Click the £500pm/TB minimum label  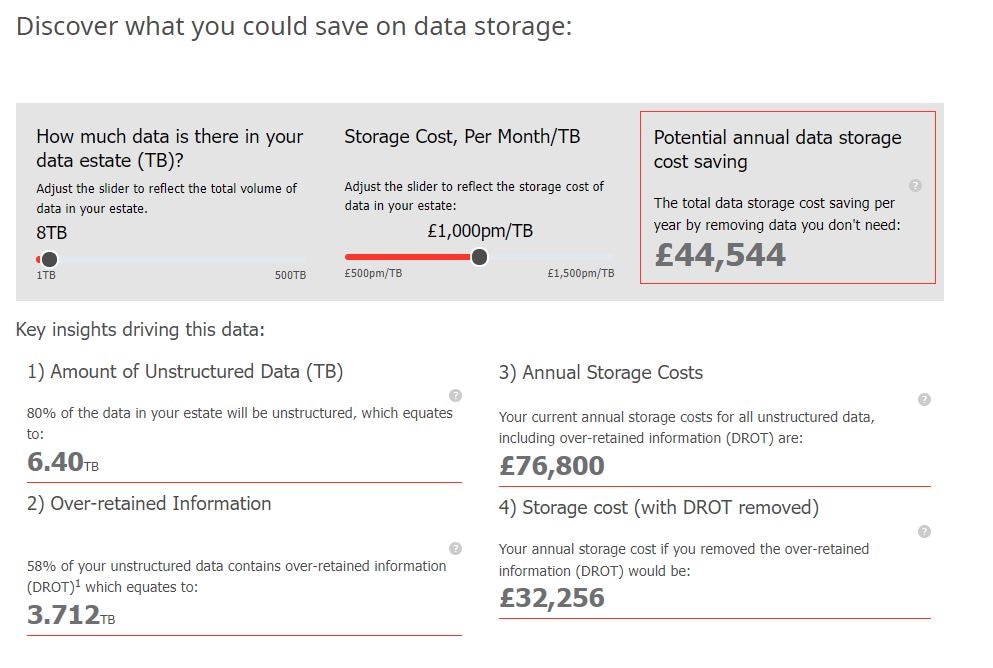pos(373,274)
